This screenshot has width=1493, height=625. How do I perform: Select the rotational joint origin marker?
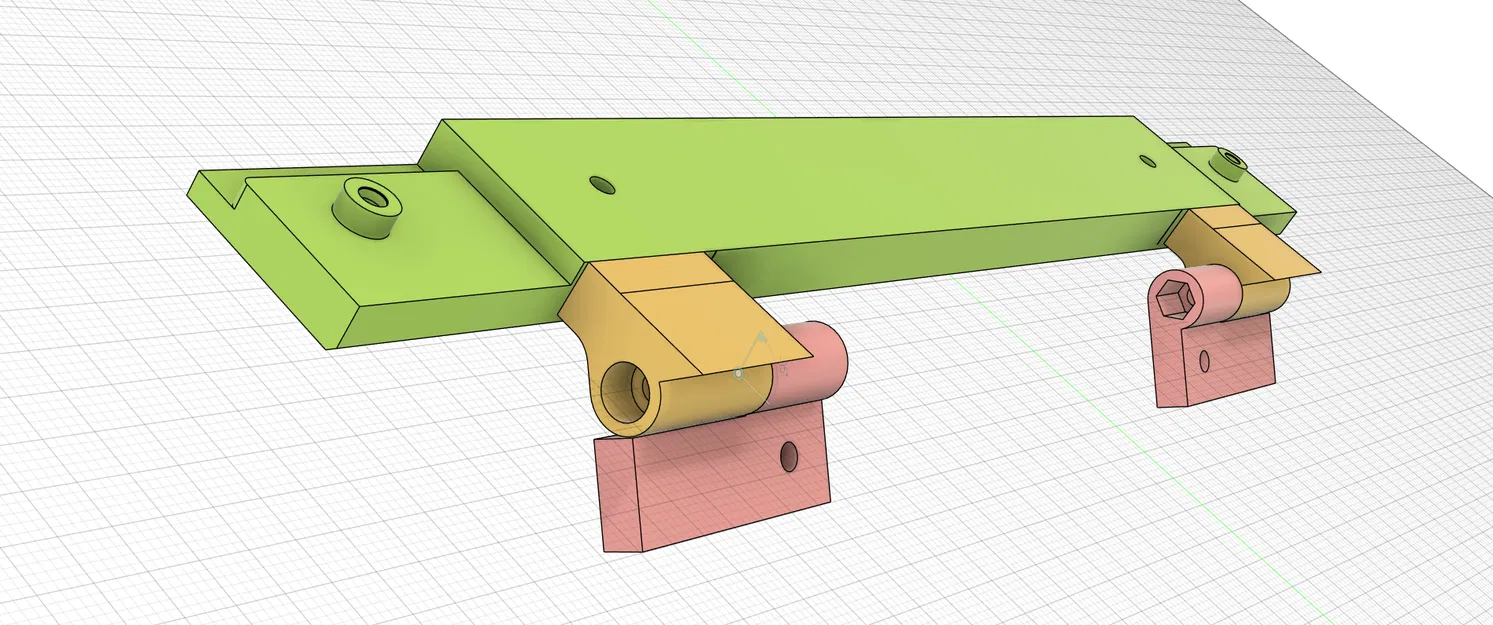tap(740, 375)
